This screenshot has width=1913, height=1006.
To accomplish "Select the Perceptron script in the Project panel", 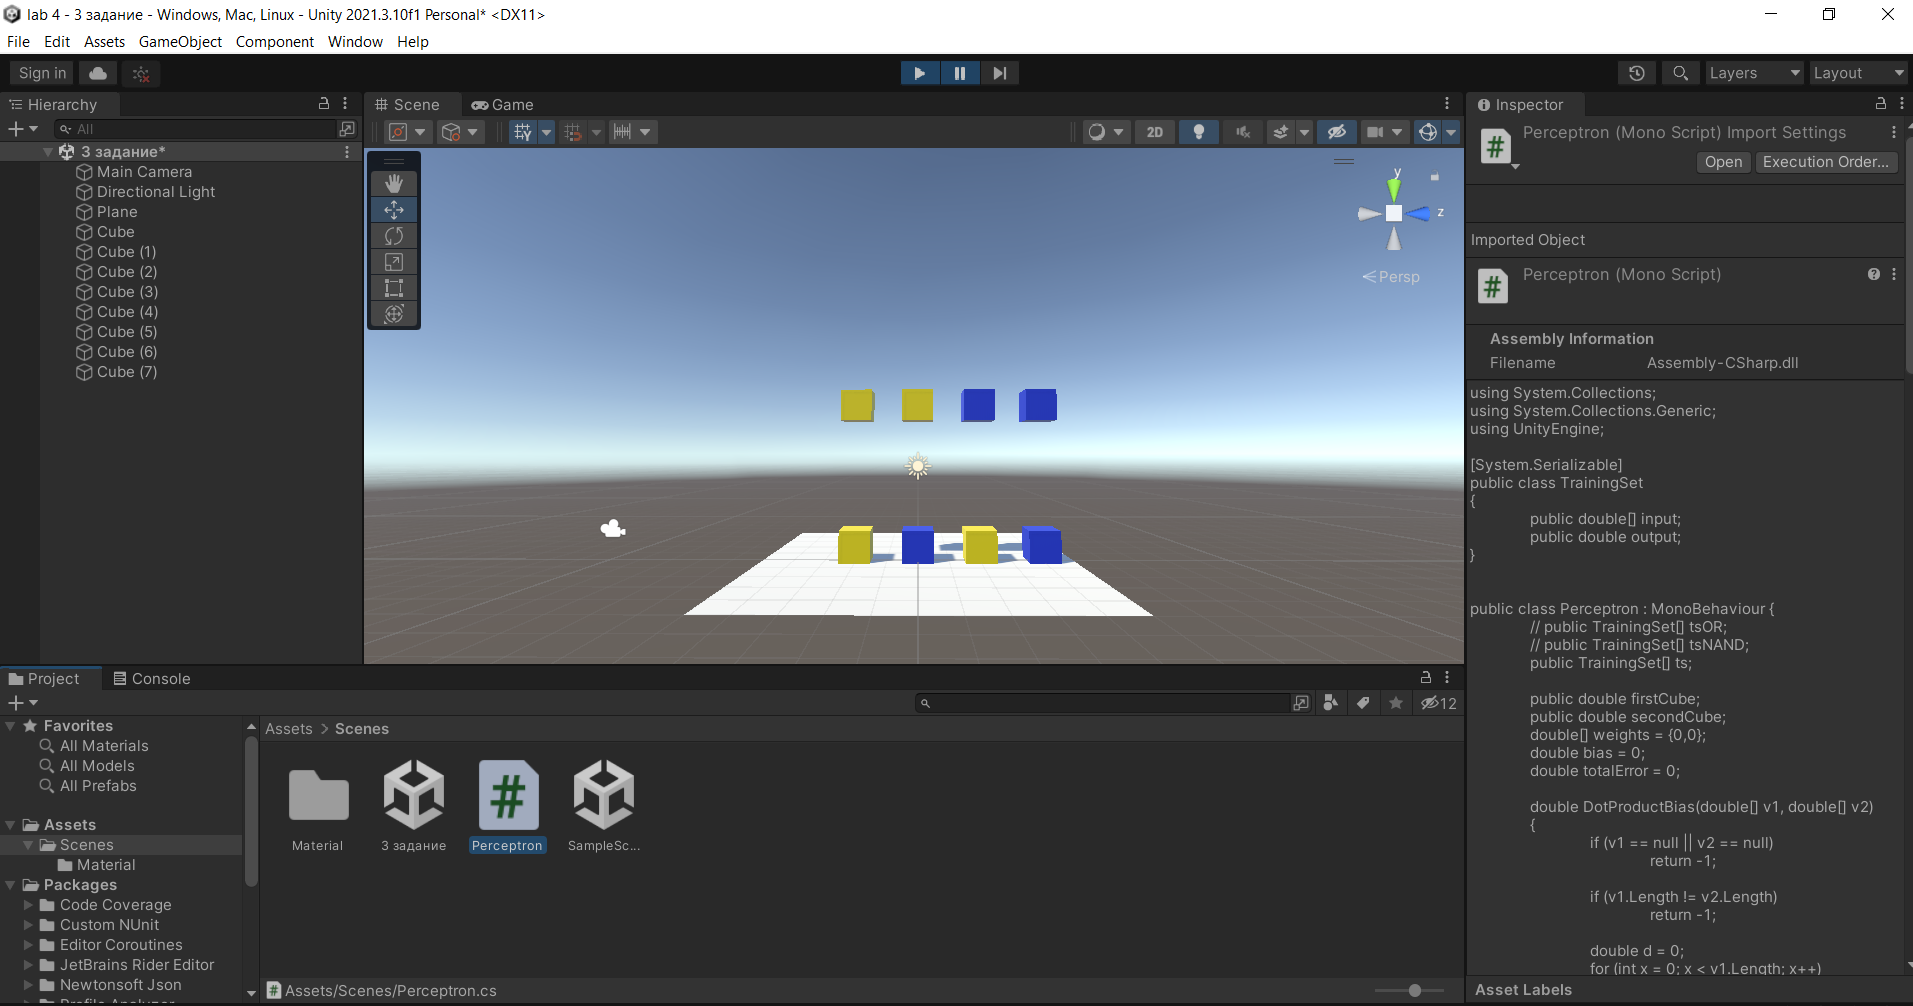I will pyautogui.click(x=507, y=795).
